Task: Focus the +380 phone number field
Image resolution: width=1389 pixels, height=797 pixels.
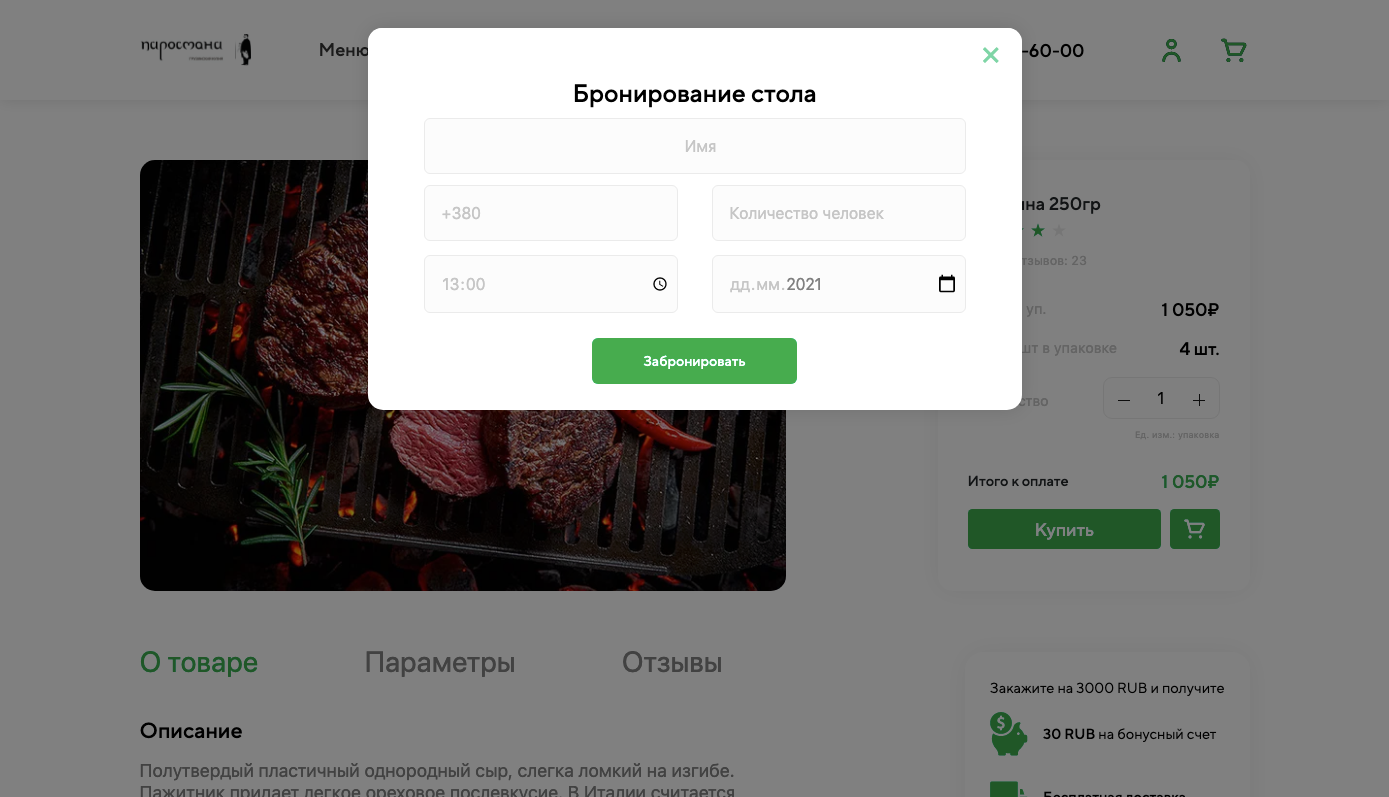Action: [x=551, y=213]
